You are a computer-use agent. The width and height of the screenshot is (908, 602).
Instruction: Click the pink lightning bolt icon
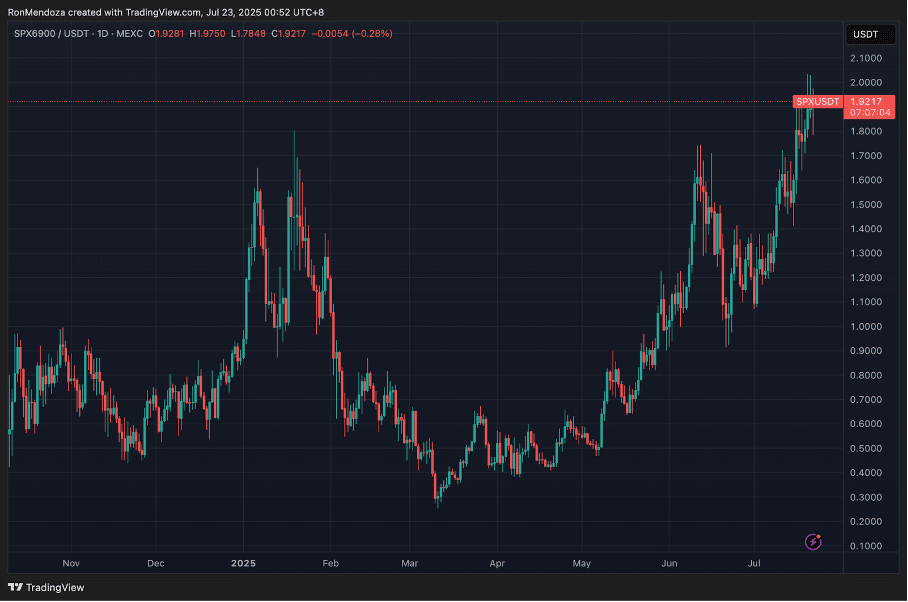pos(813,542)
